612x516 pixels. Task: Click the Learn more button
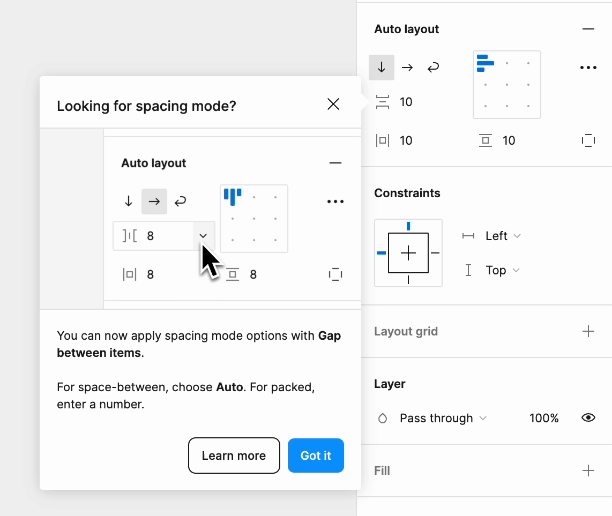coord(234,456)
